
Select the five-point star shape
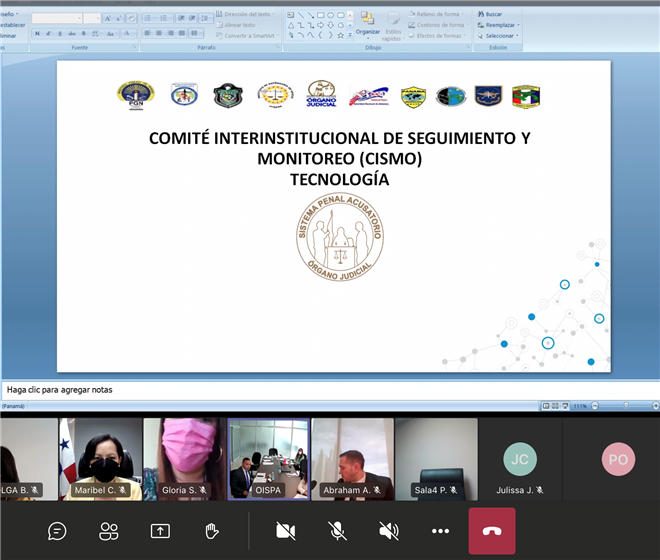click(341, 35)
